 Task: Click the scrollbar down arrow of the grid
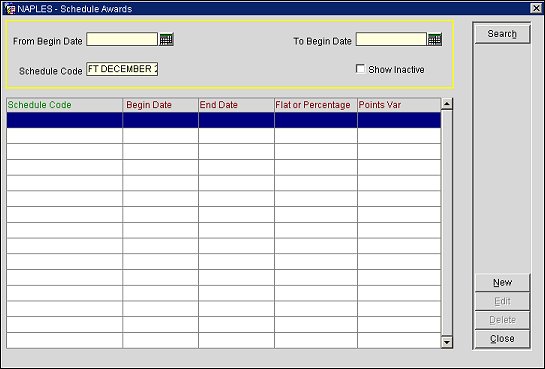pos(447,342)
